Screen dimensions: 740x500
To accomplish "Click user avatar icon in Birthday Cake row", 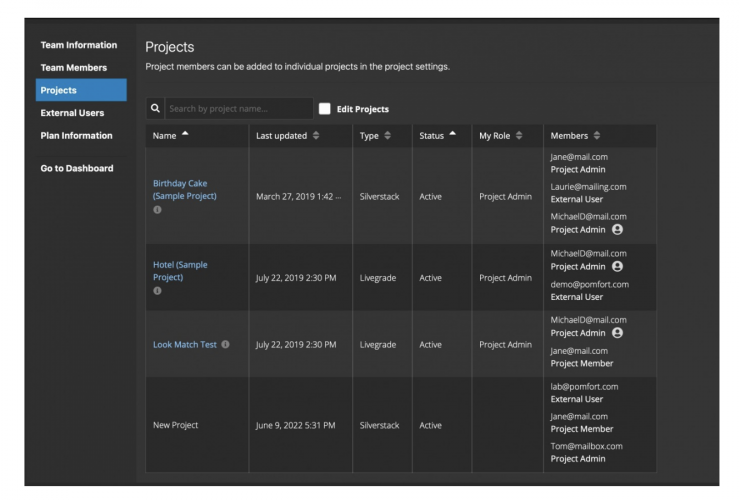I will pos(617,229).
